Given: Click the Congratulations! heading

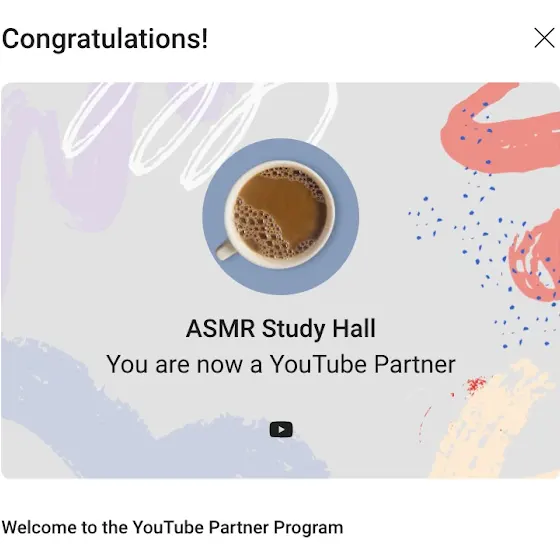Looking at the screenshot, I should coord(105,39).
